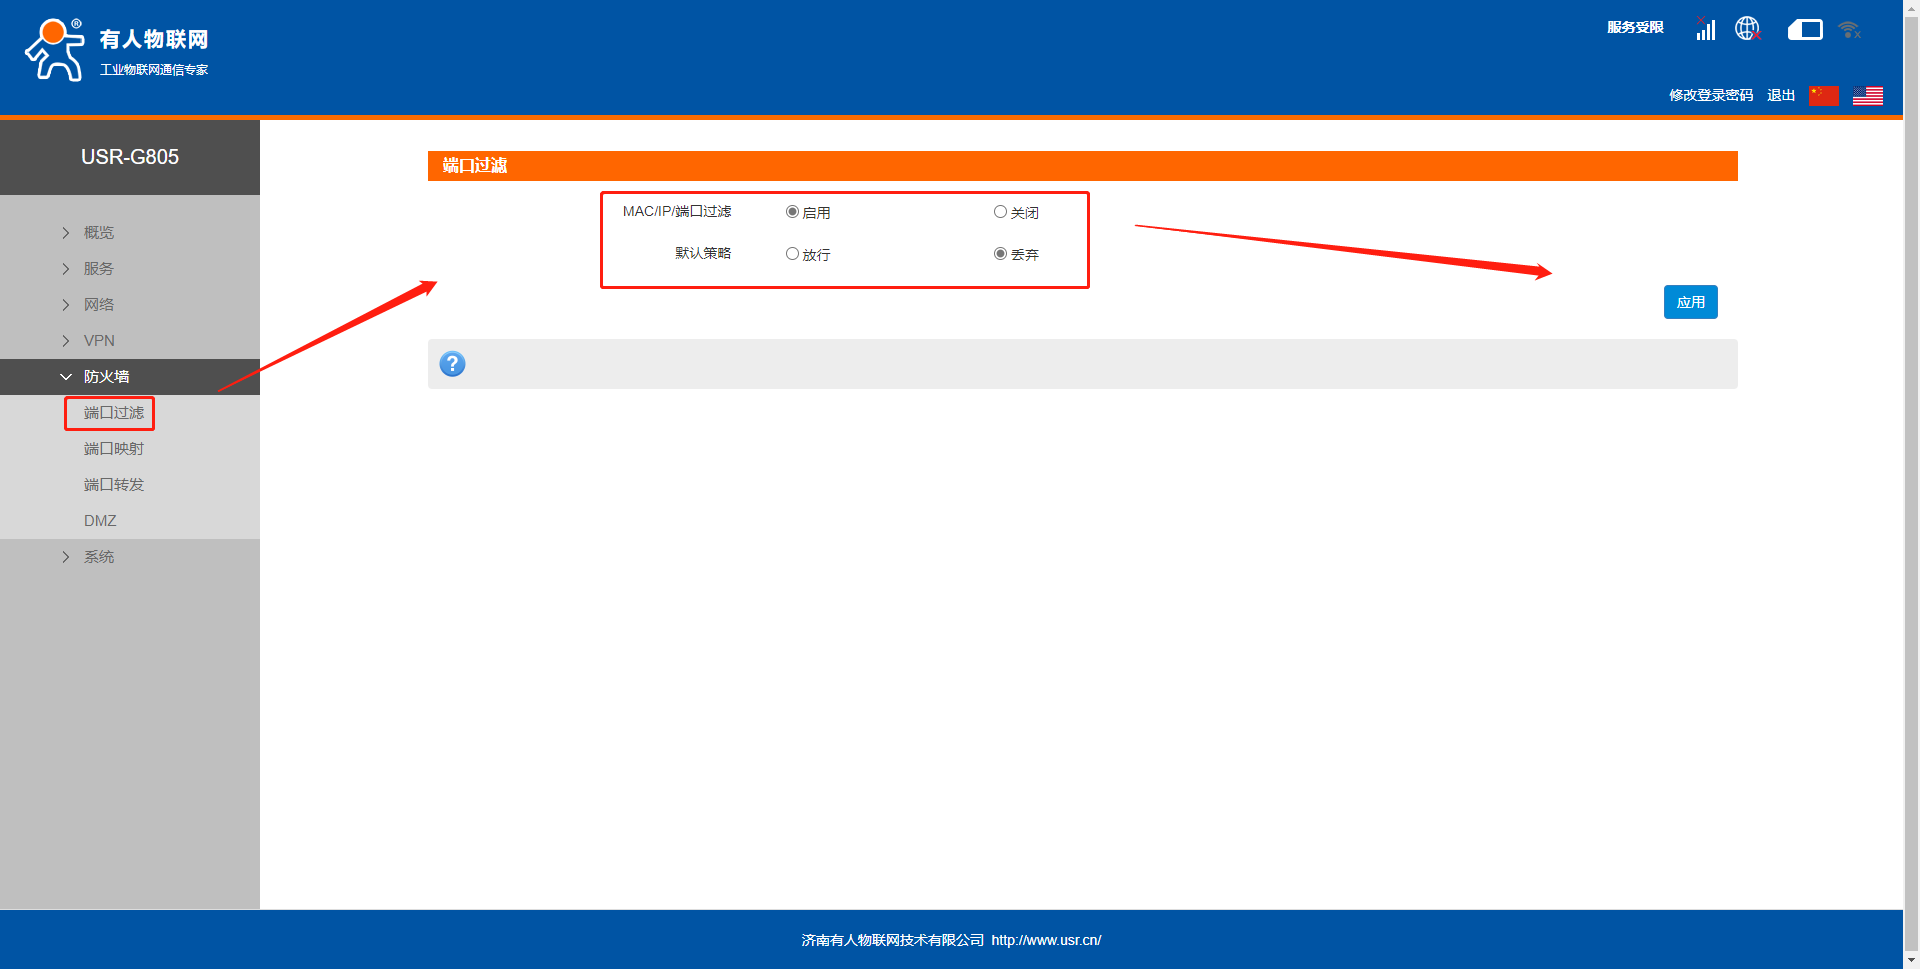Expand the 概览 menu section
Viewport: 1920px width, 969px height.
[99, 233]
